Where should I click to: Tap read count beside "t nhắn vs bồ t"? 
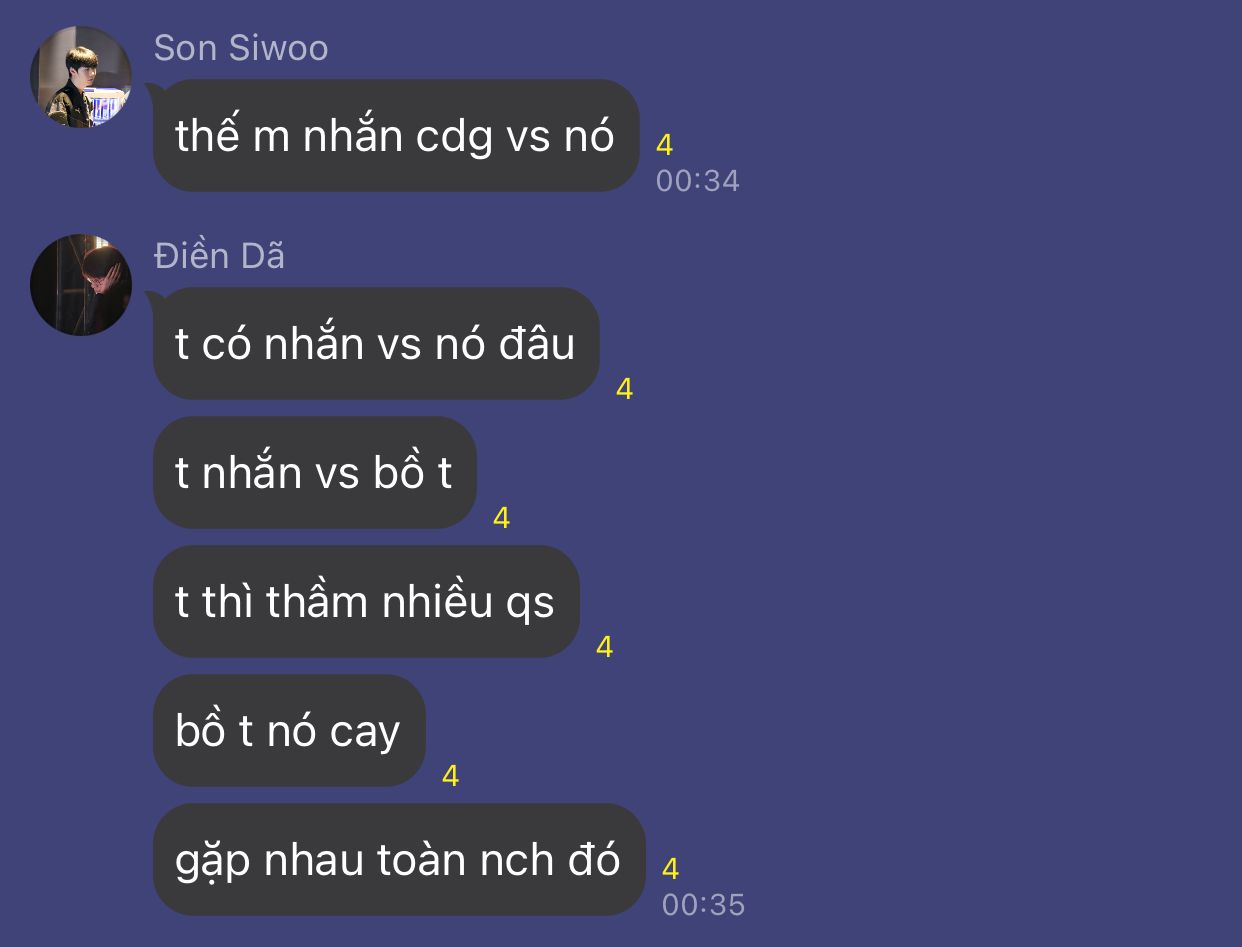click(x=502, y=518)
